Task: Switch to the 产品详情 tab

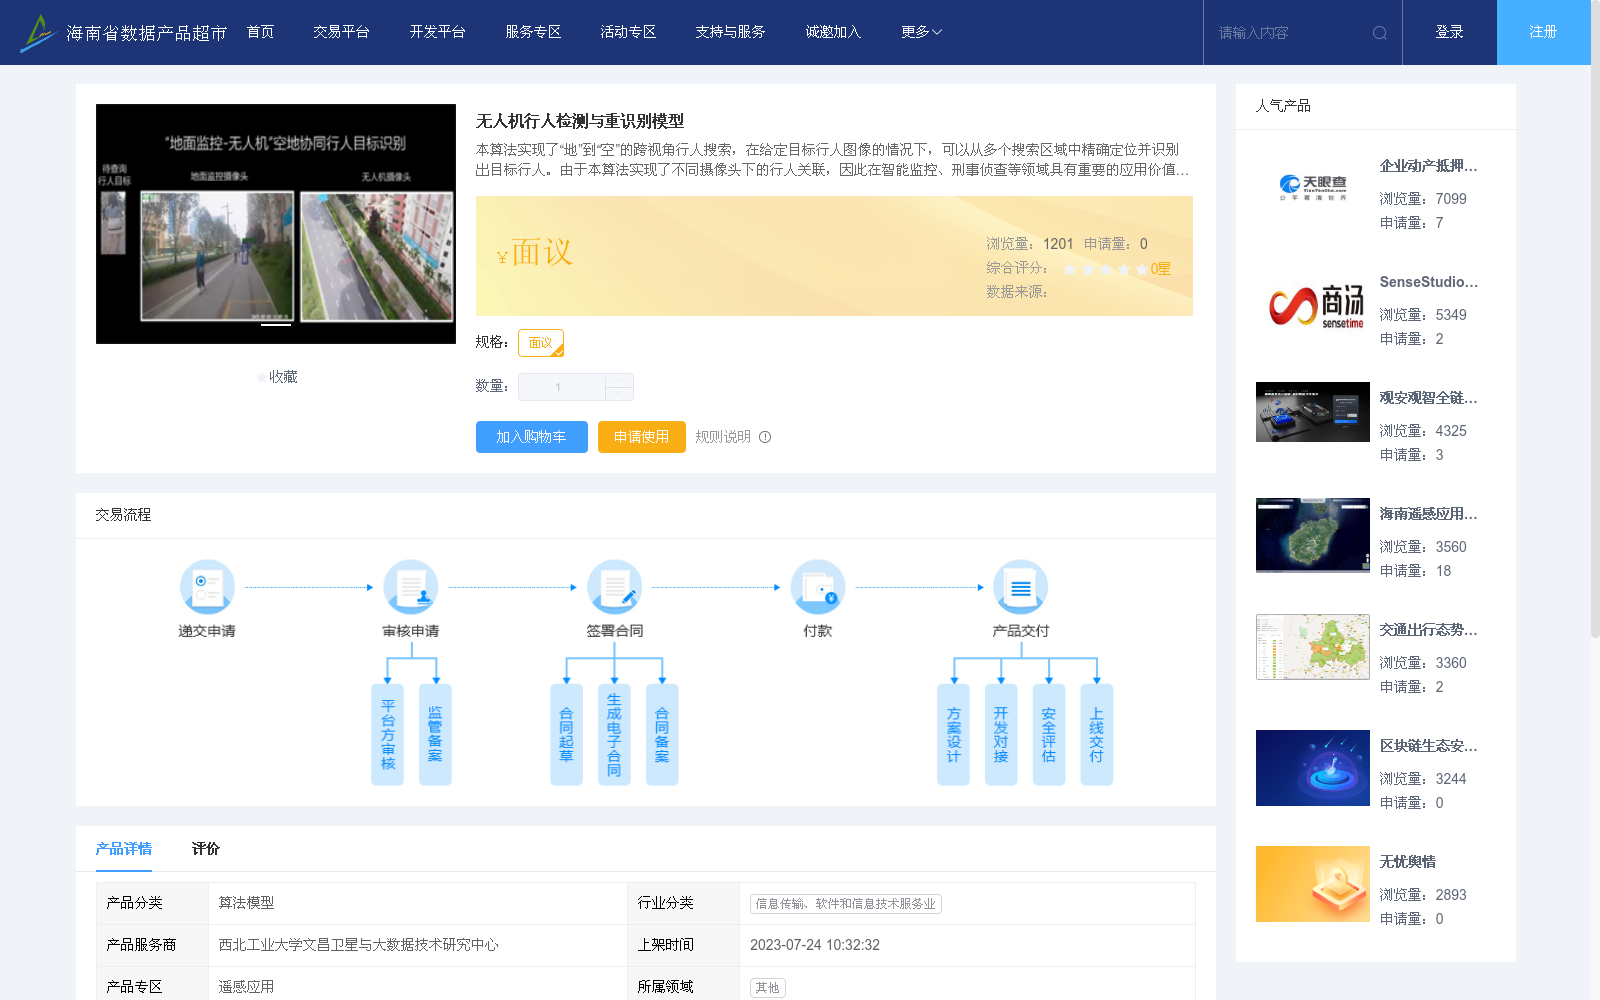Action: pyautogui.click(x=124, y=849)
